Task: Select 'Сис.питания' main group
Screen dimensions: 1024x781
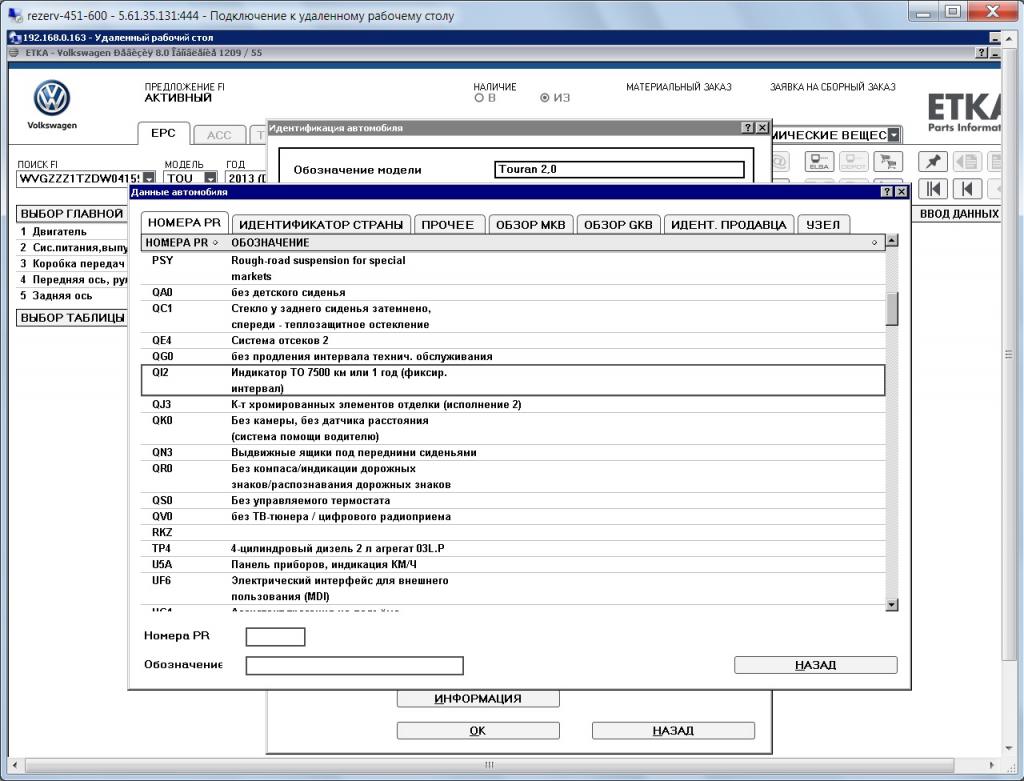Action: tap(72, 247)
